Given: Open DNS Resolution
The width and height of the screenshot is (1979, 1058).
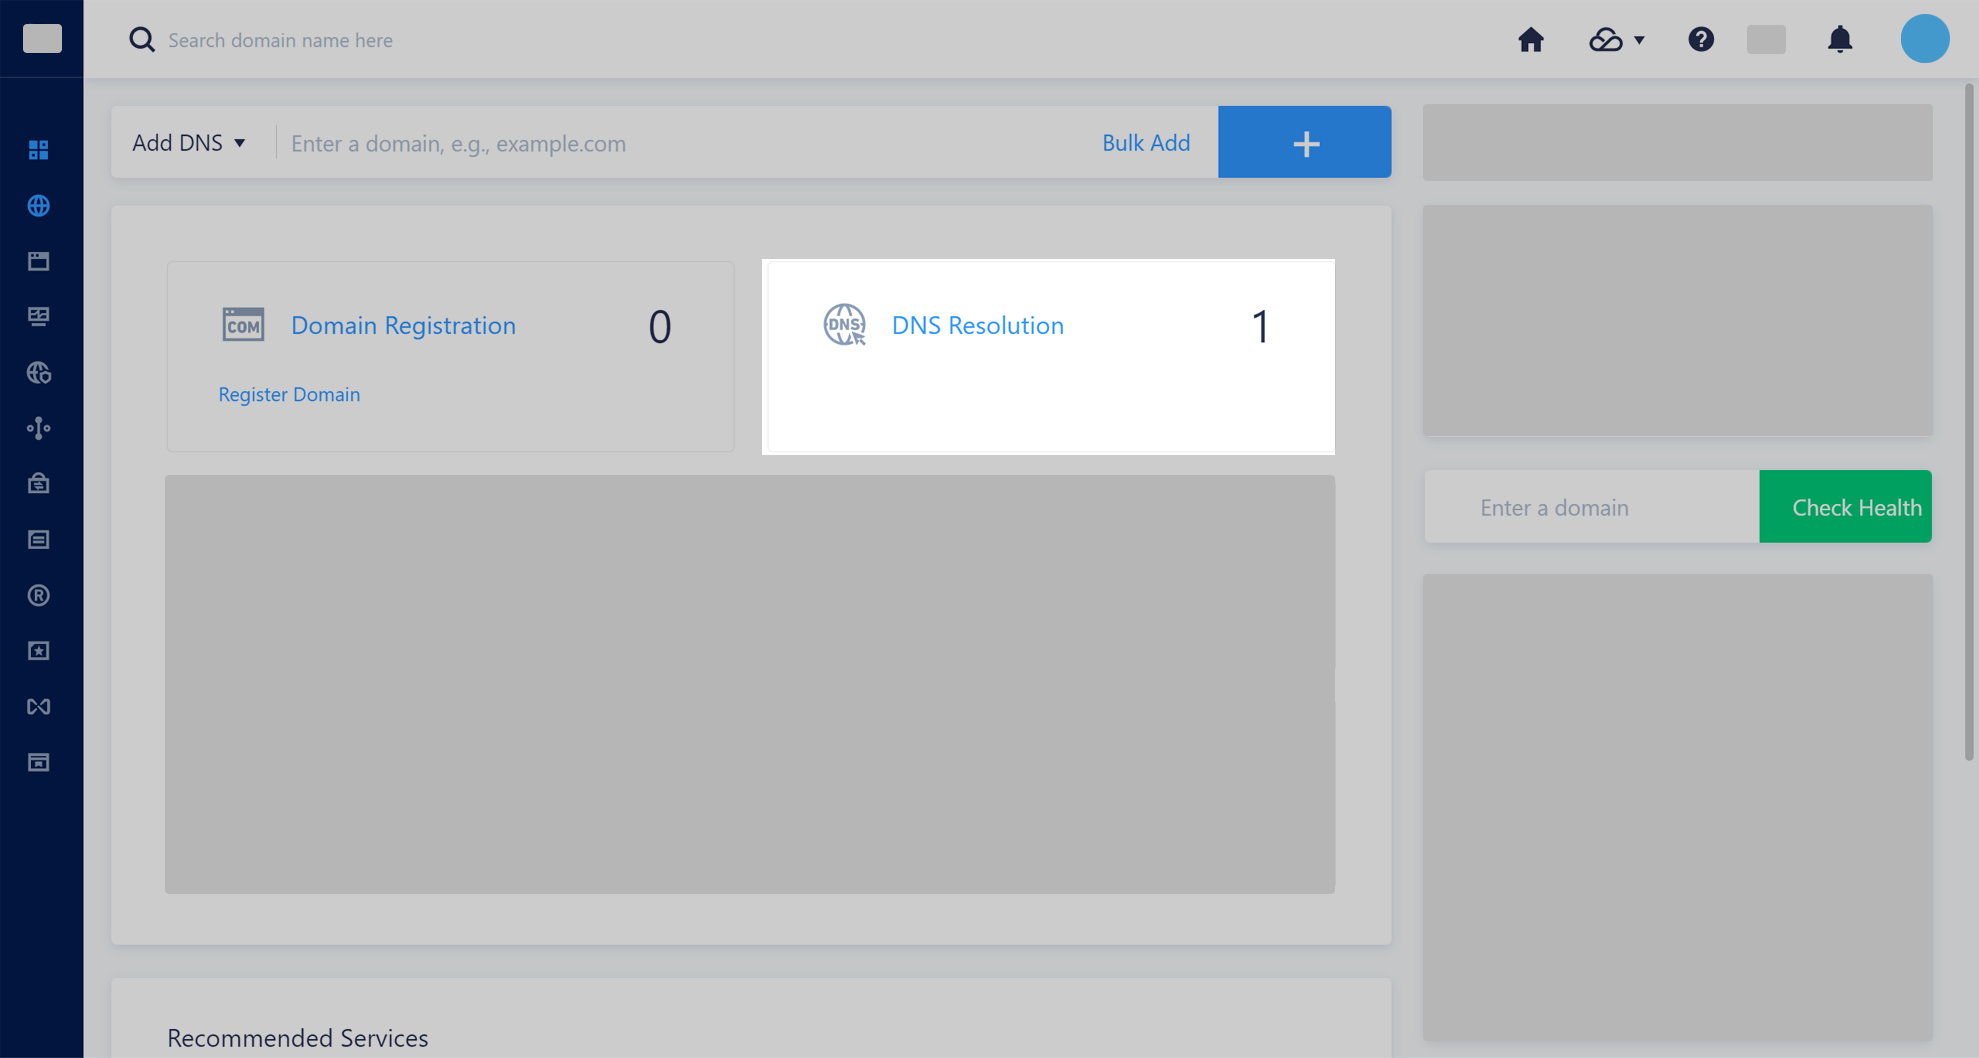Looking at the screenshot, I should (x=977, y=325).
